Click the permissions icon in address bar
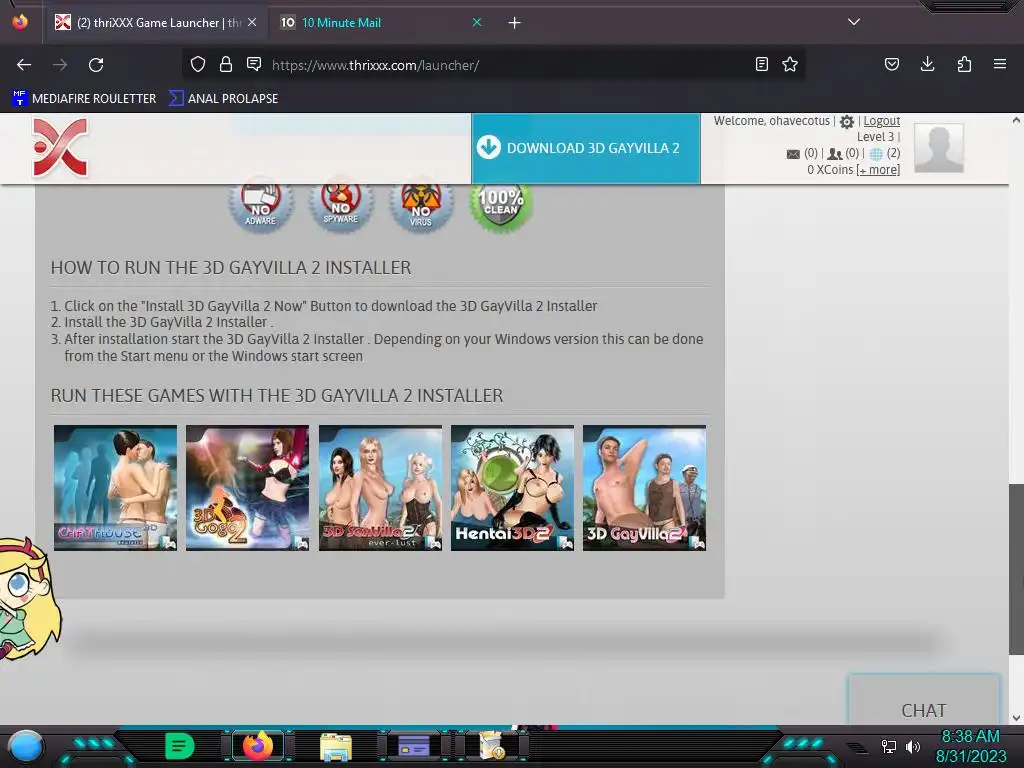 [x=254, y=64]
